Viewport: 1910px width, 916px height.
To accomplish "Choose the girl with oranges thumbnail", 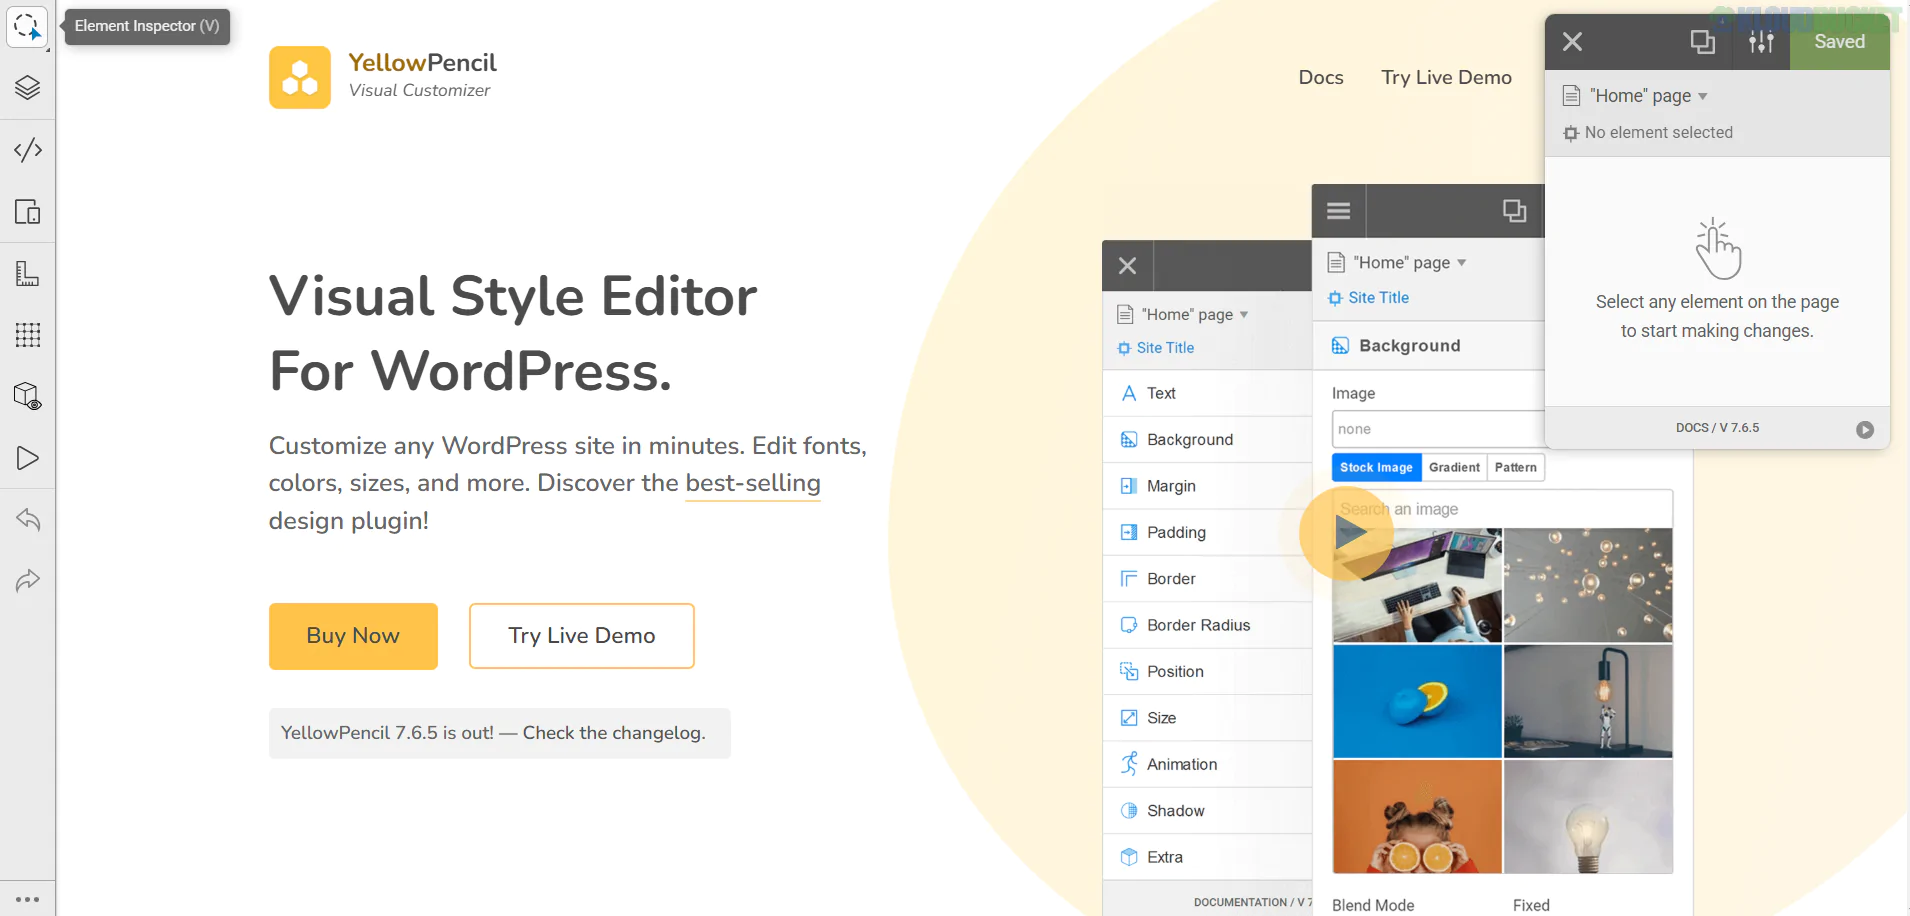I will (x=1417, y=817).
